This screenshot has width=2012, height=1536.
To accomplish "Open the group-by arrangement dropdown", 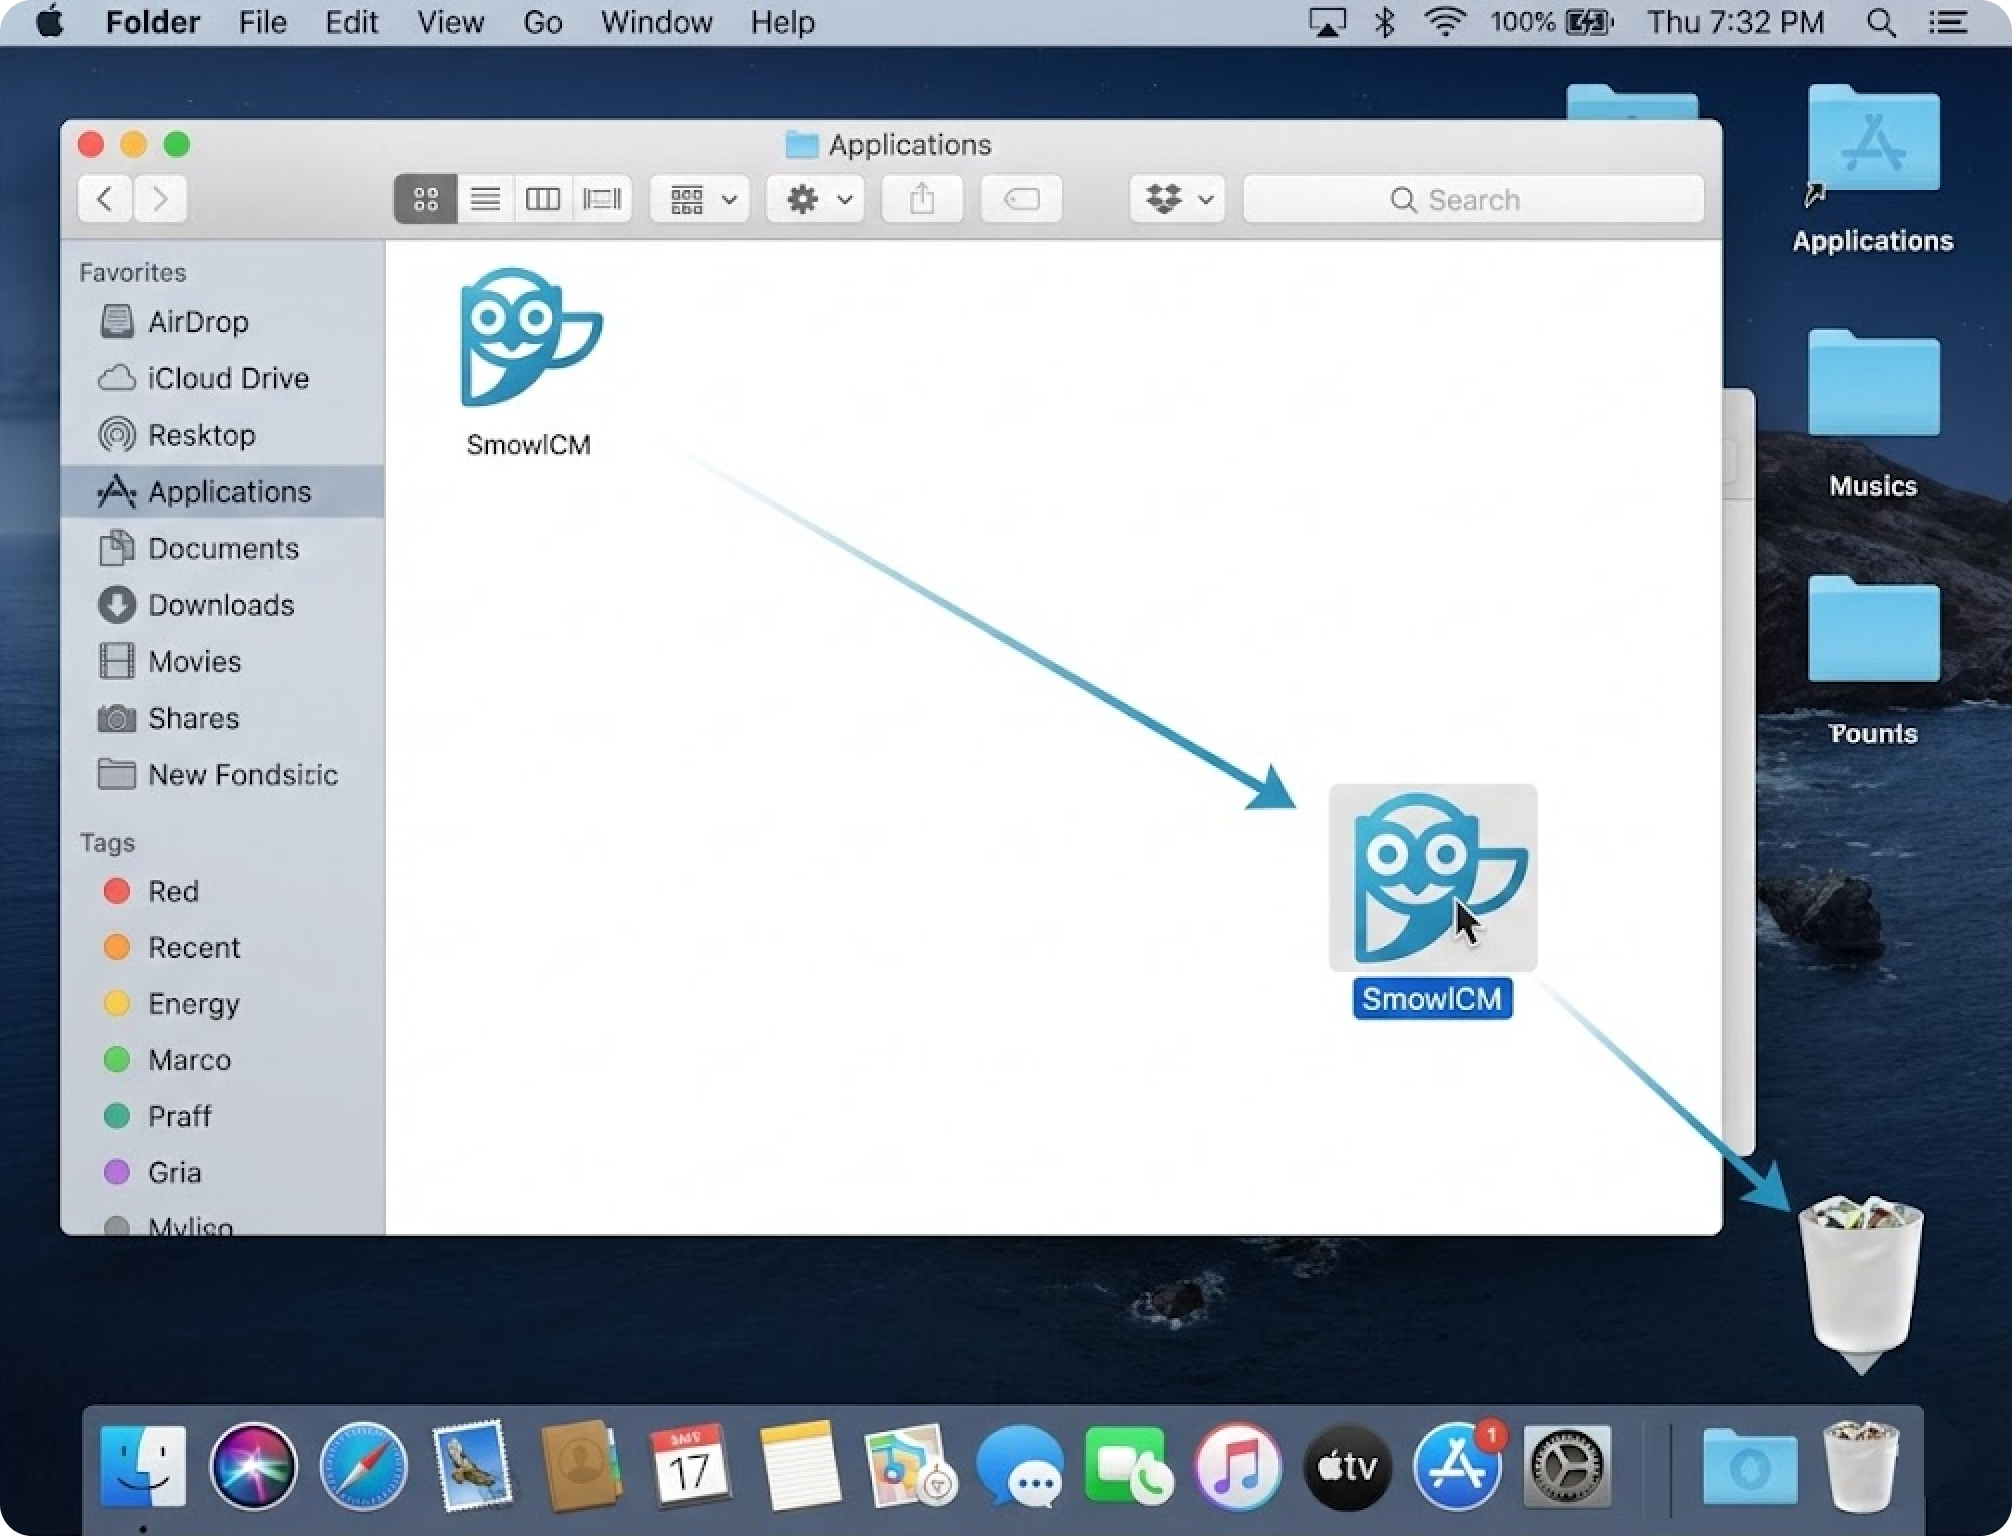I will pos(700,199).
